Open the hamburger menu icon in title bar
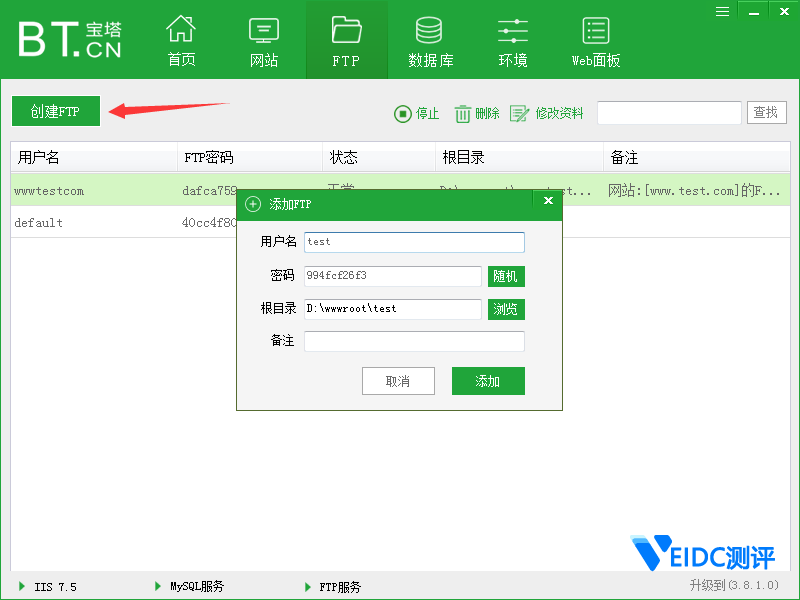 coord(722,11)
